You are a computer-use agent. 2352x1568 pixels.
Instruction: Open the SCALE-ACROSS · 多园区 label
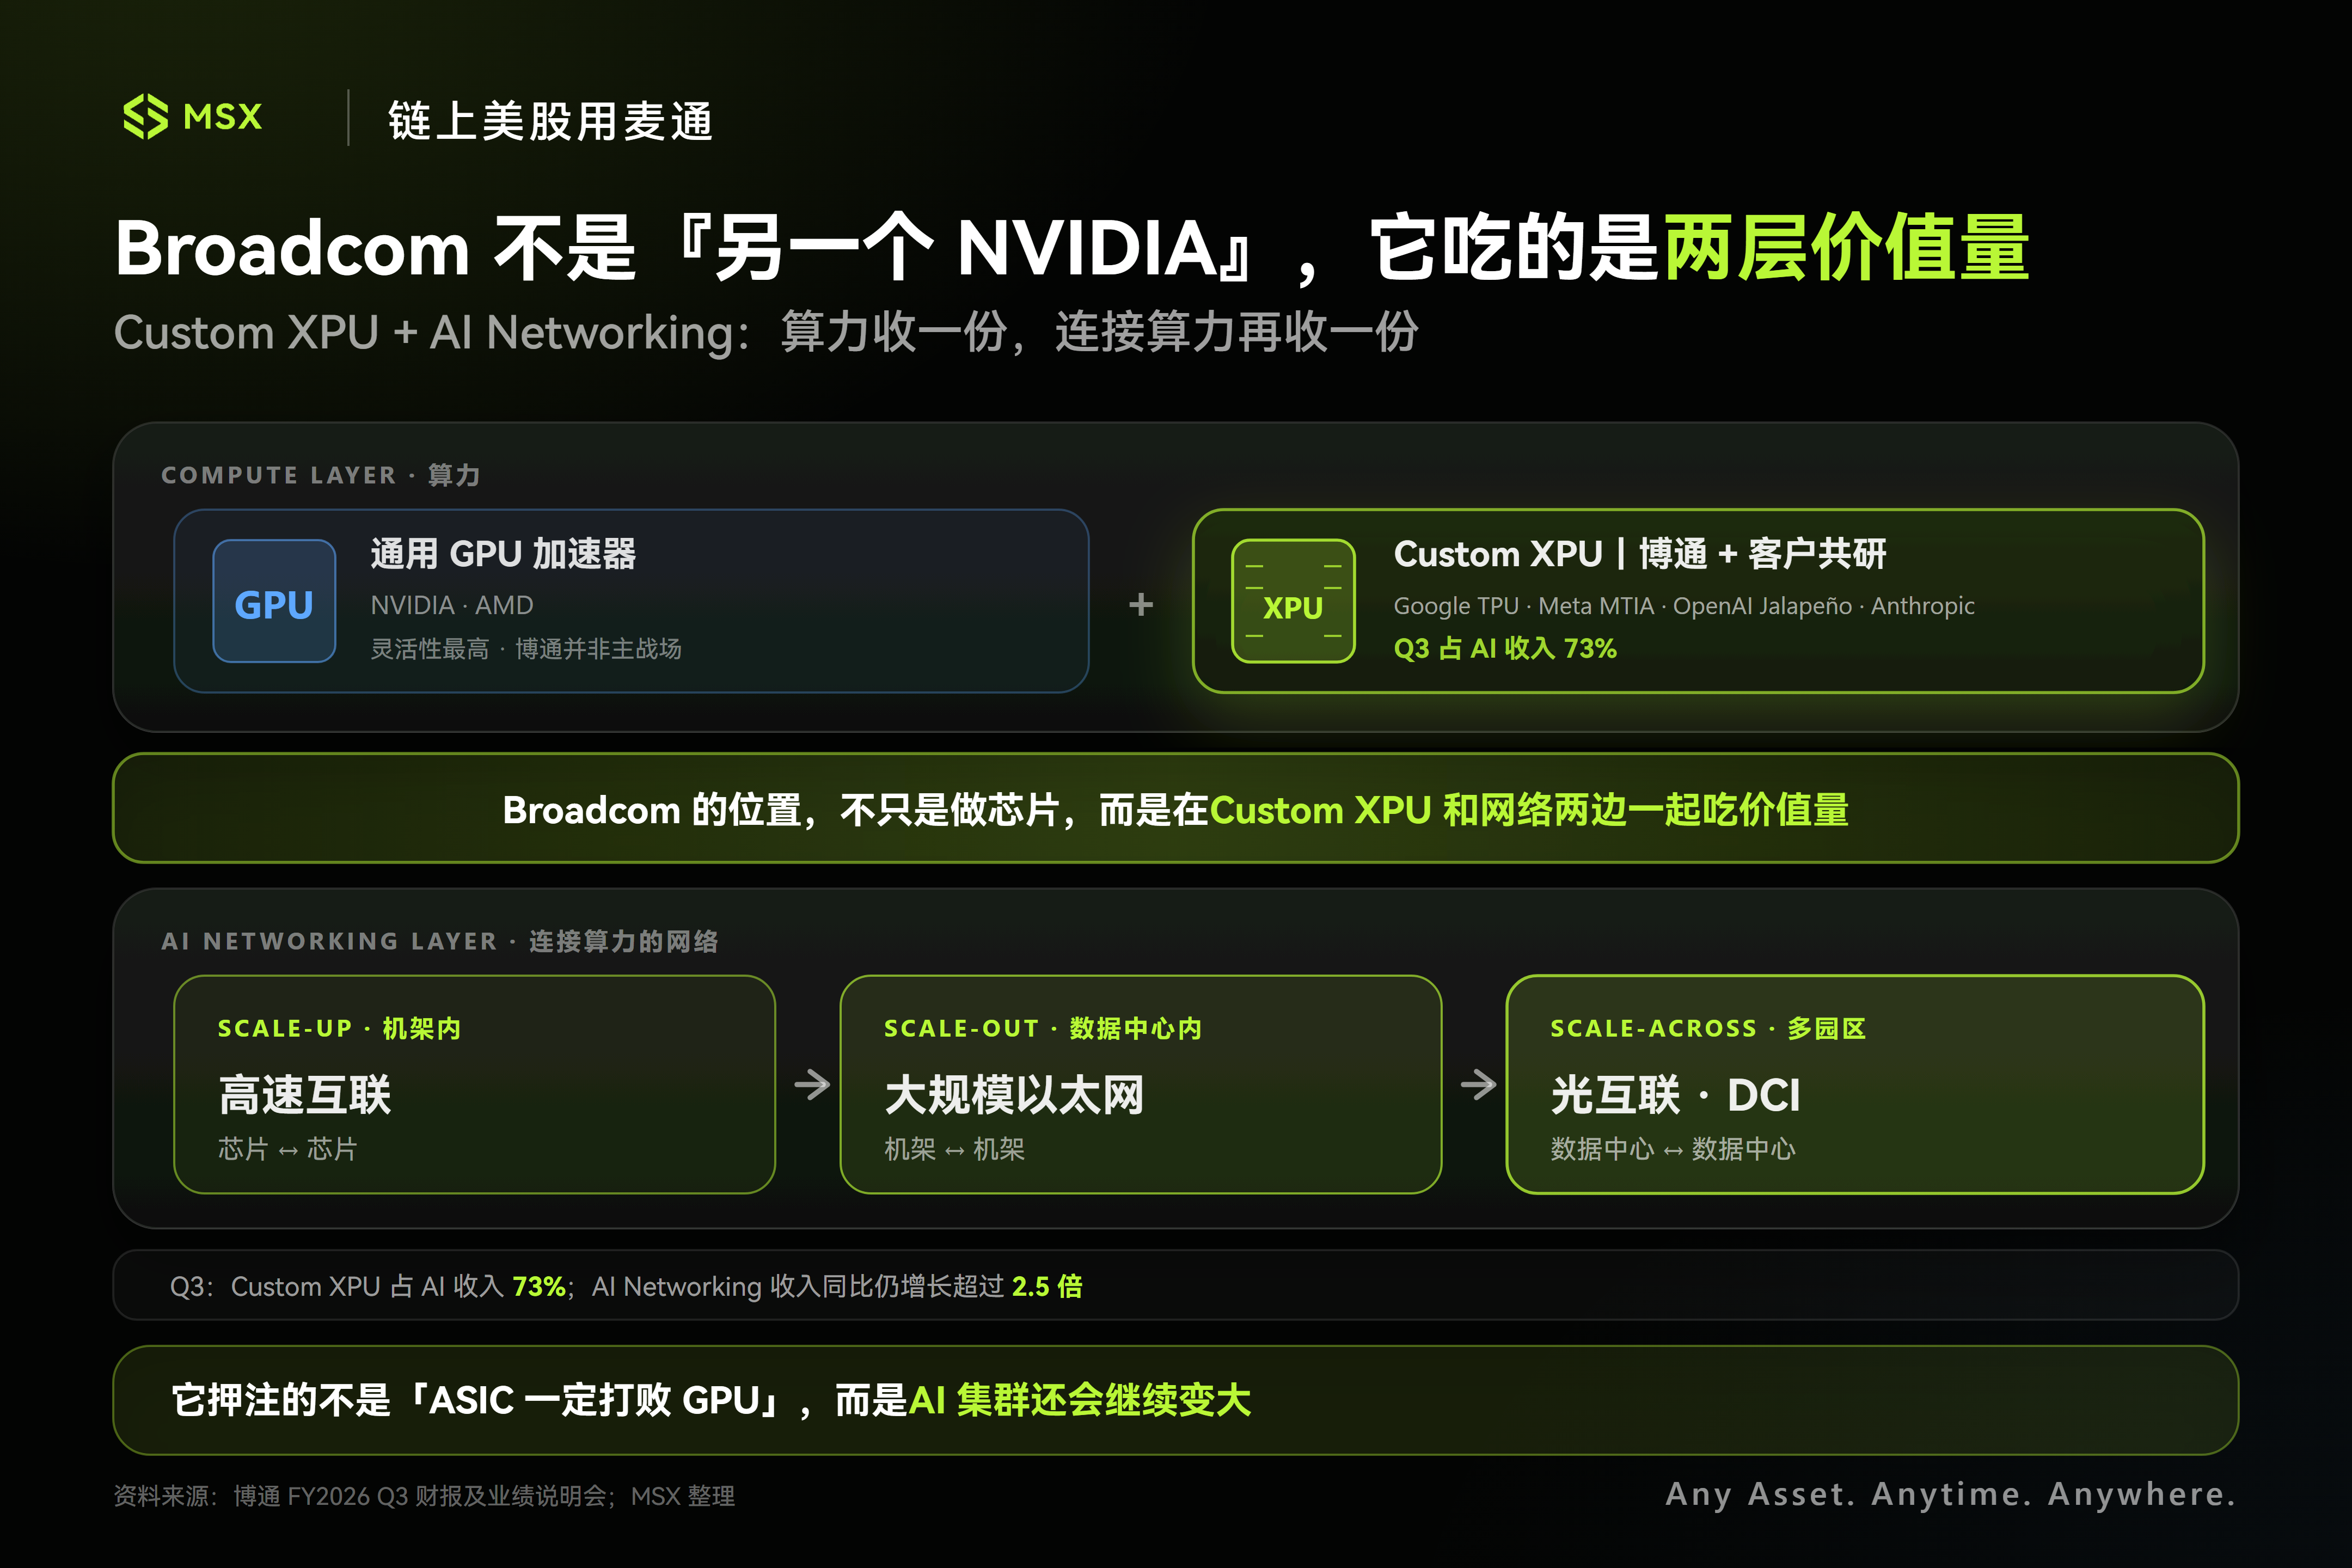point(1708,1028)
